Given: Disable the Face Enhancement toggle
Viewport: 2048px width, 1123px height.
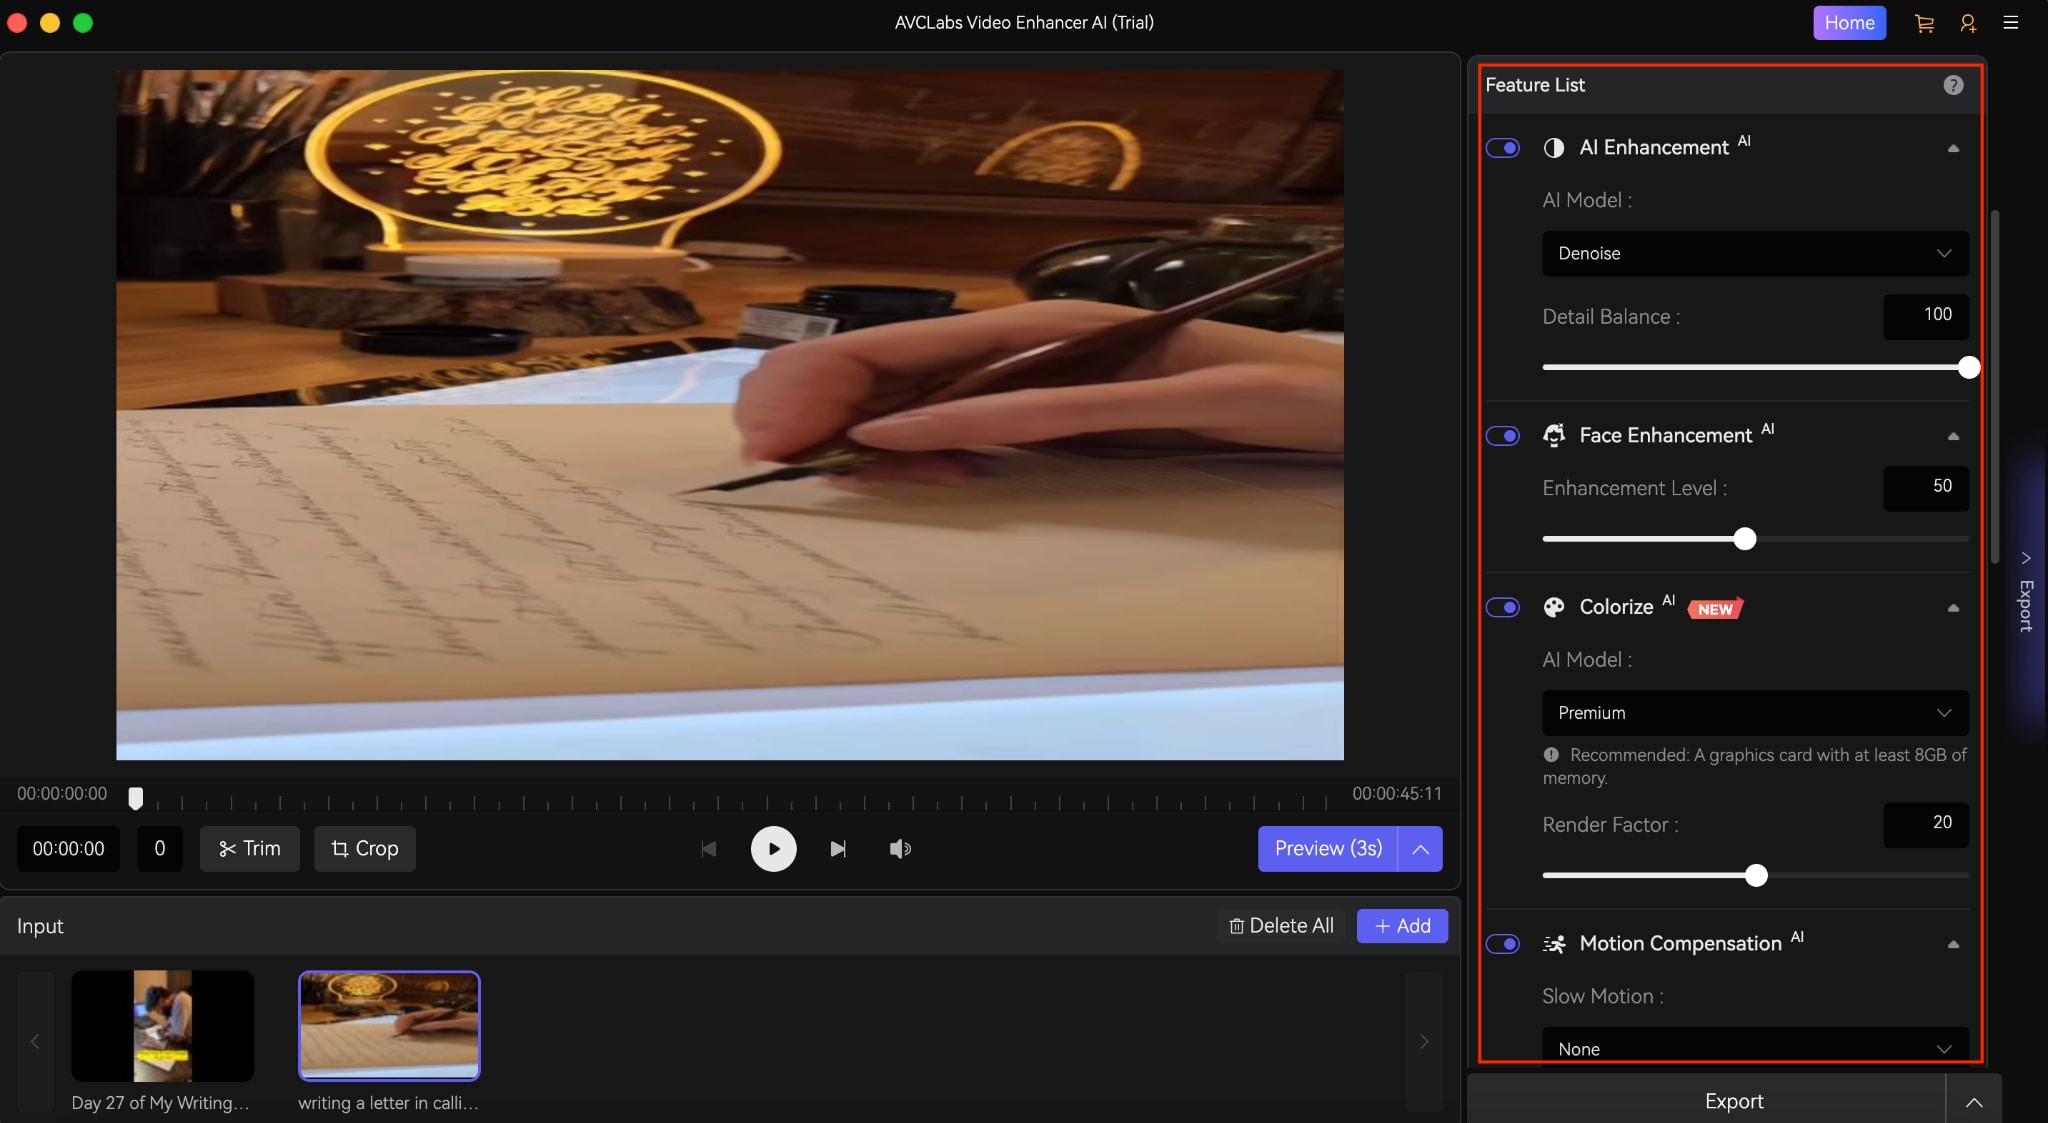Looking at the screenshot, I should (x=1504, y=436).
